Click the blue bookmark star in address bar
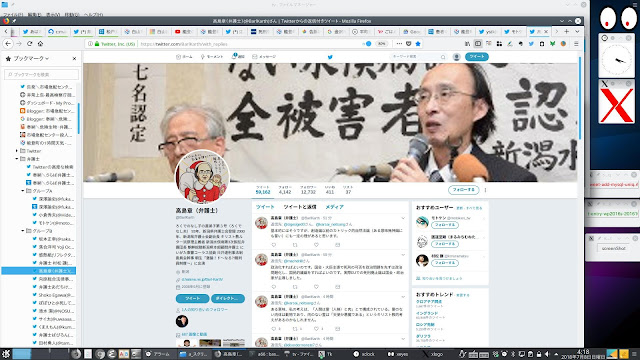Image resolution: width=640 pixels, height=360 pixels. (x=418, y=44)
